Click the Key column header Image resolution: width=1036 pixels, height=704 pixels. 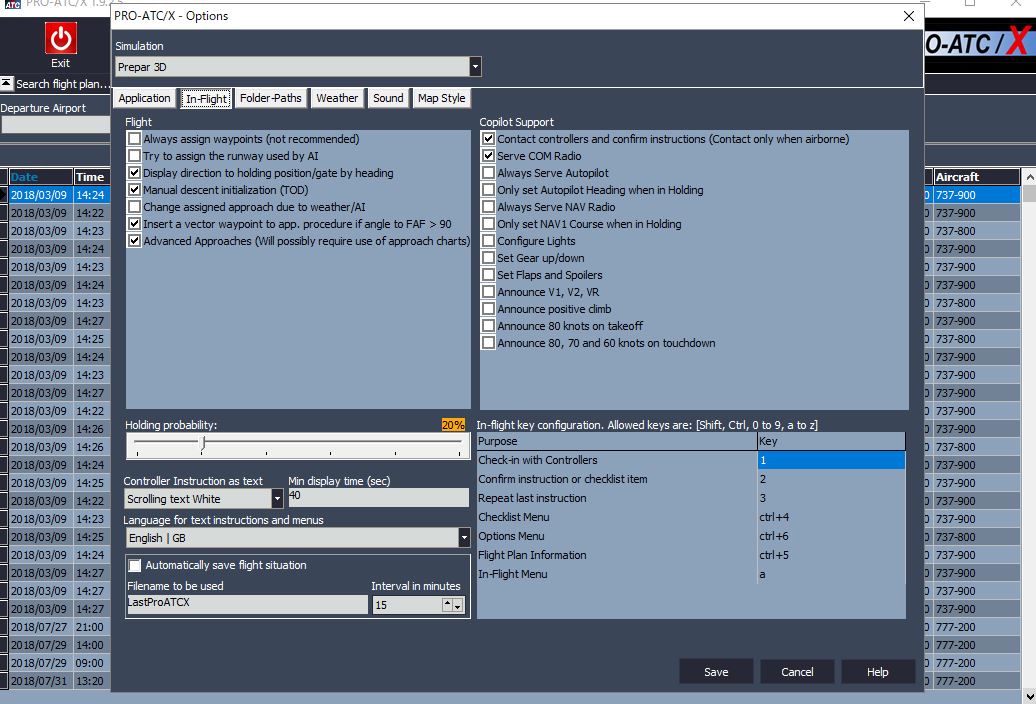[x=831, y=441]
